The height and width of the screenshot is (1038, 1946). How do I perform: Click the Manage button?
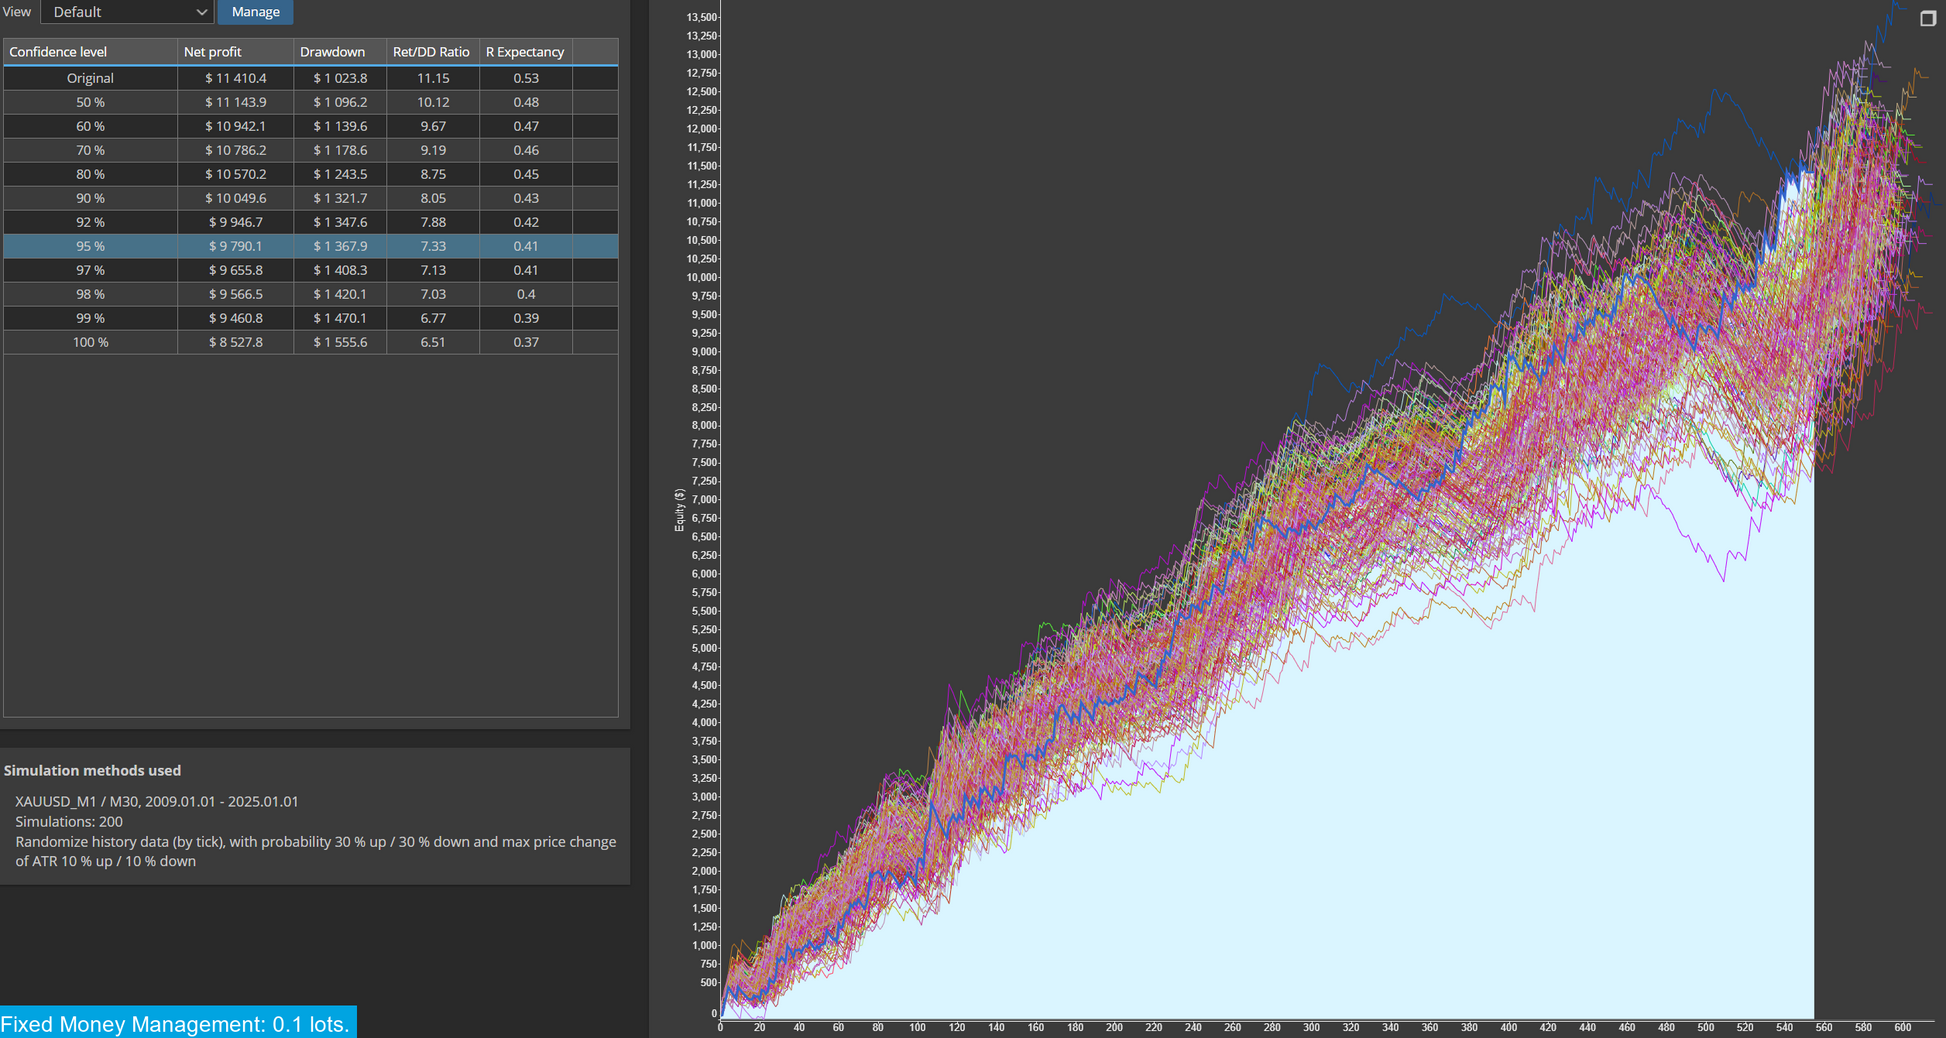(255, 12)
